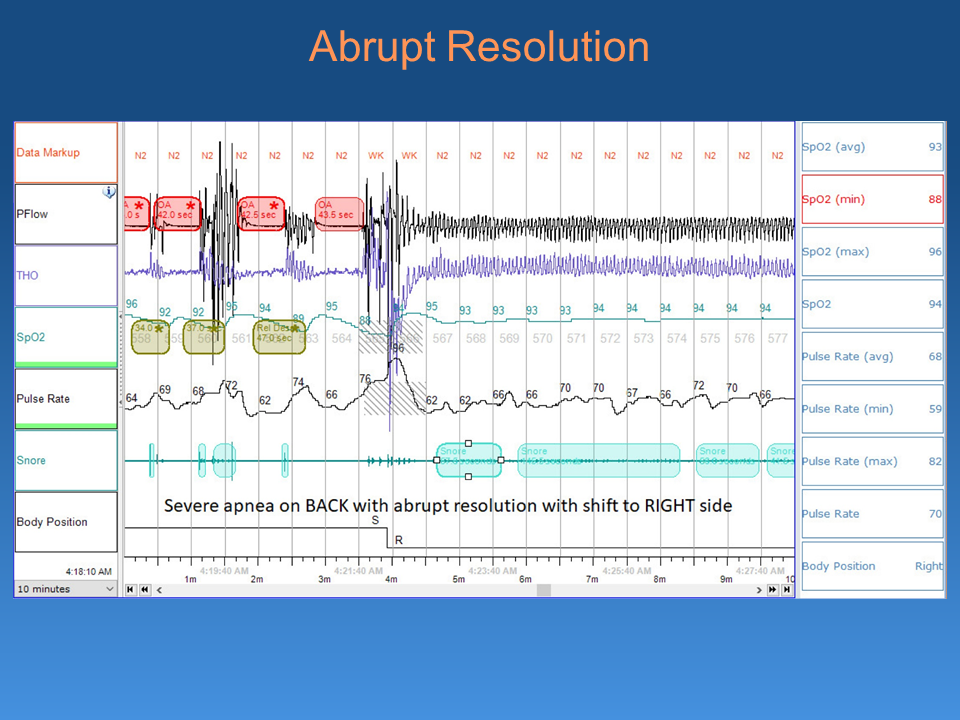Select the first selected Snore event box
The width and height of the screenshot is (960, 720).
click(468, 459)
